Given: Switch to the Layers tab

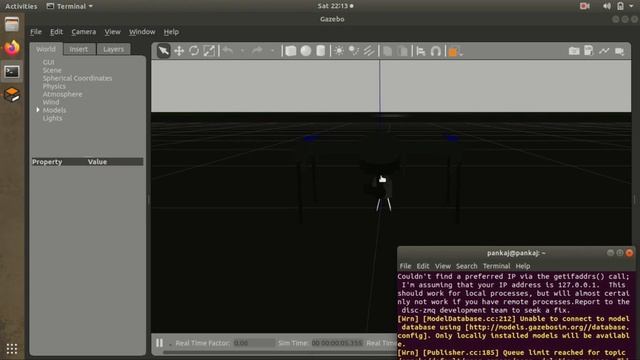Looking at the screenshot, I should [113, 49].
